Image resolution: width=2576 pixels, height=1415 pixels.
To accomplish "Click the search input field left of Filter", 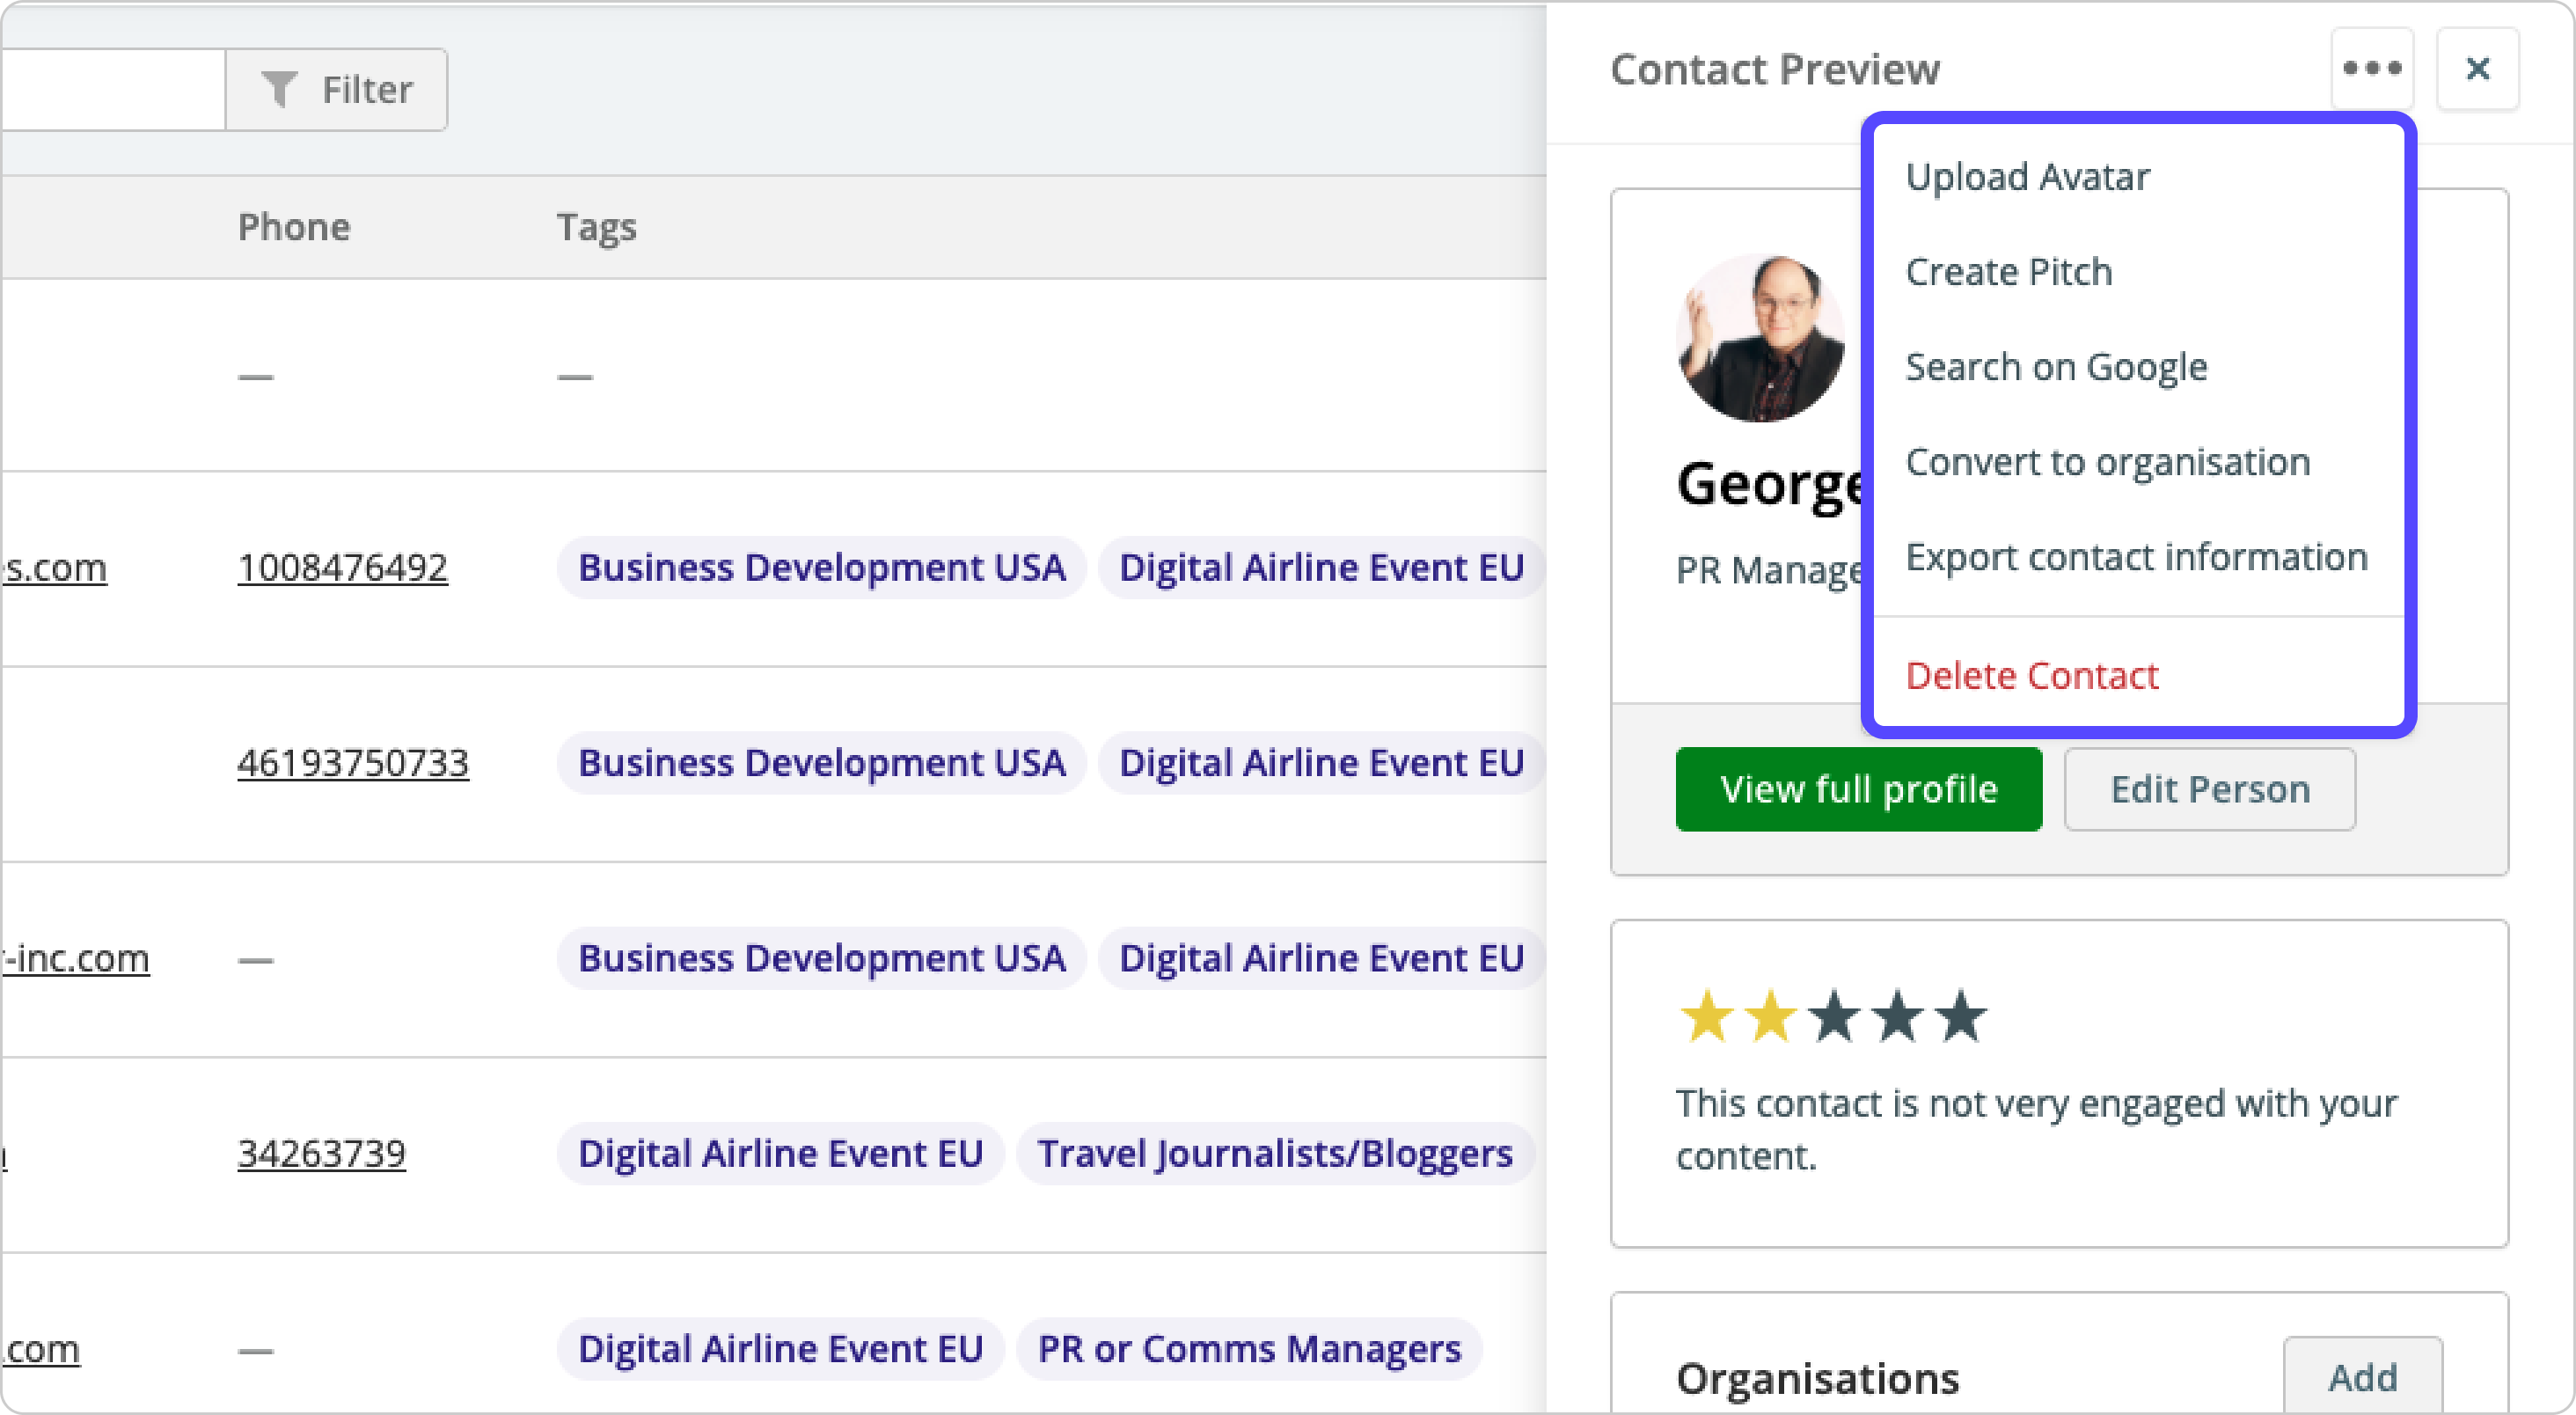I will pos(113,90).
